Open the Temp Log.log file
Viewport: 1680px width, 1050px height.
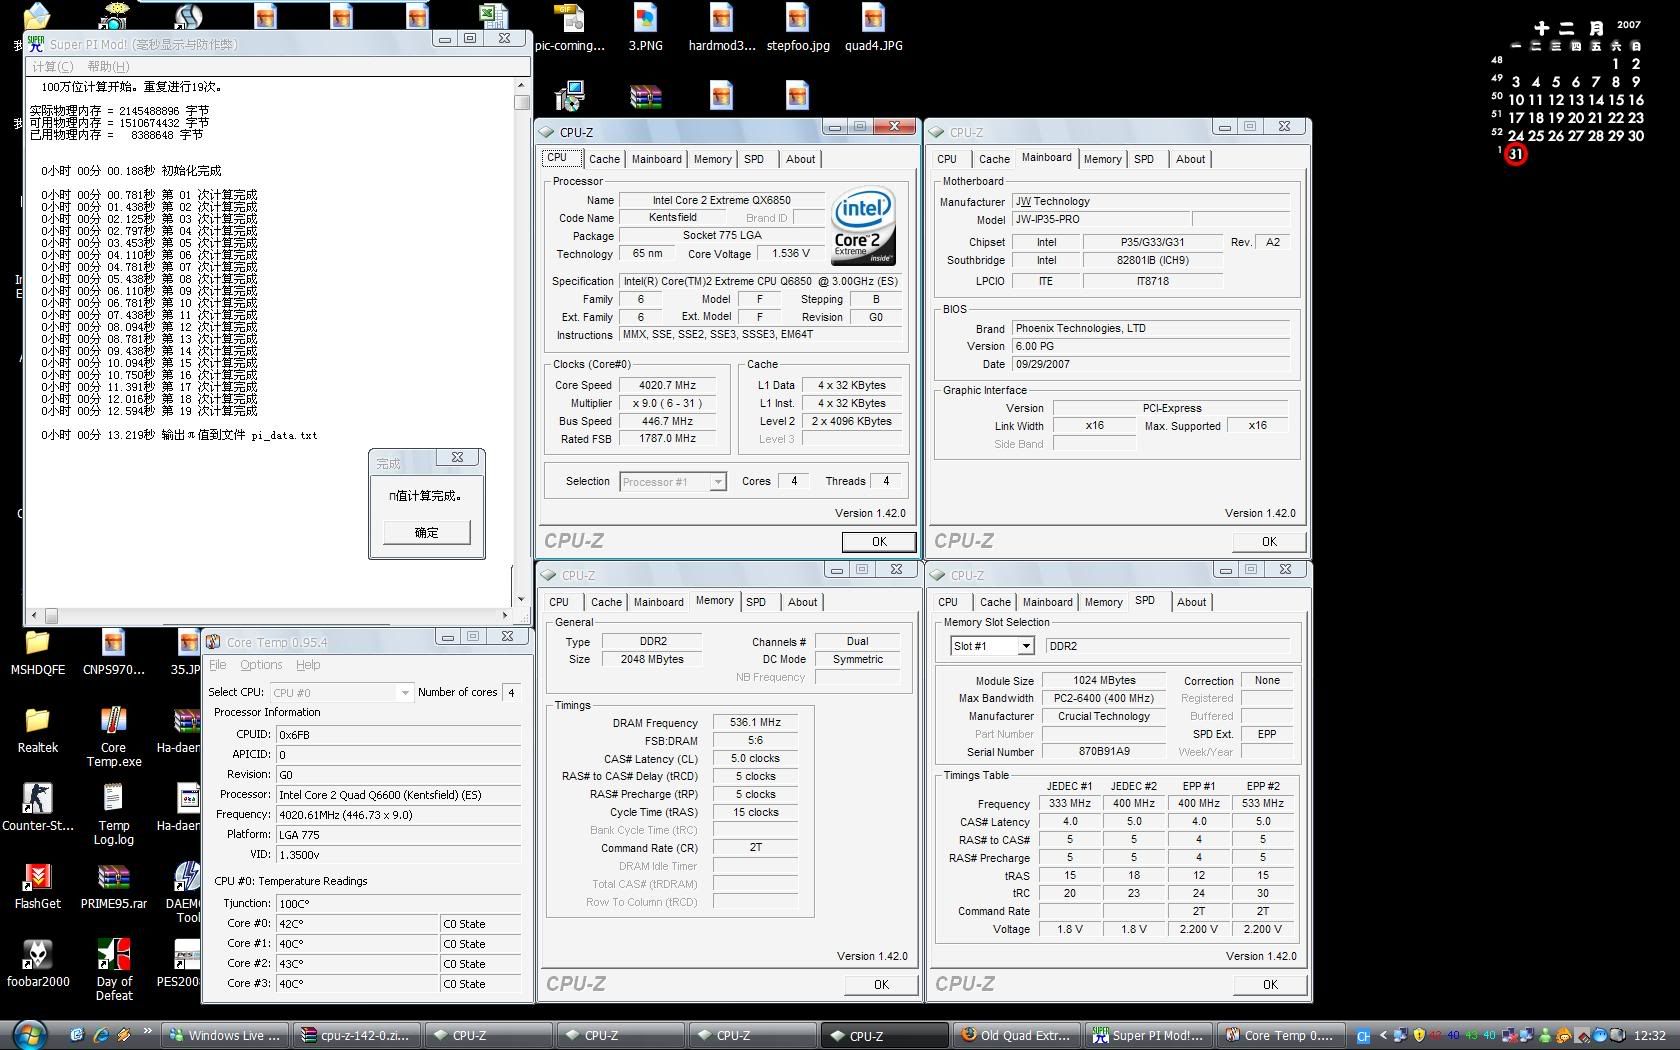click(x=113, y=814)
